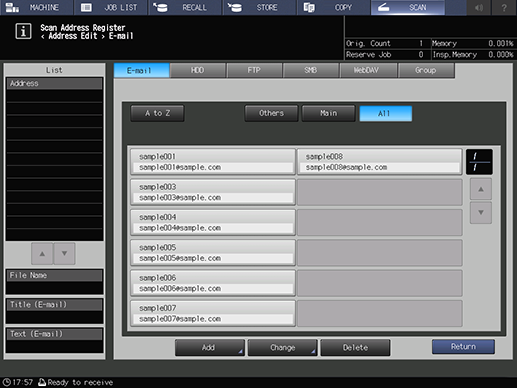Open the Add address menu
Screen dimensions: 517x388
[210, 348]
